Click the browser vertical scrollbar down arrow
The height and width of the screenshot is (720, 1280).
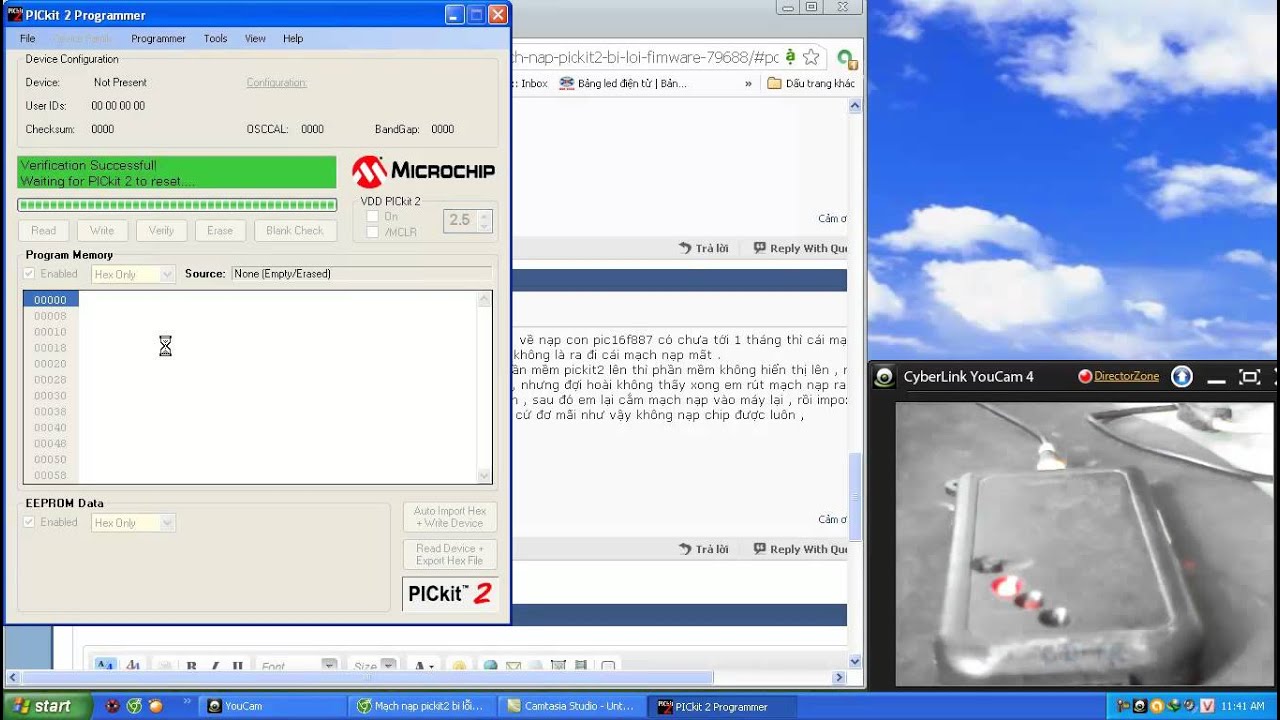(855, 661)
